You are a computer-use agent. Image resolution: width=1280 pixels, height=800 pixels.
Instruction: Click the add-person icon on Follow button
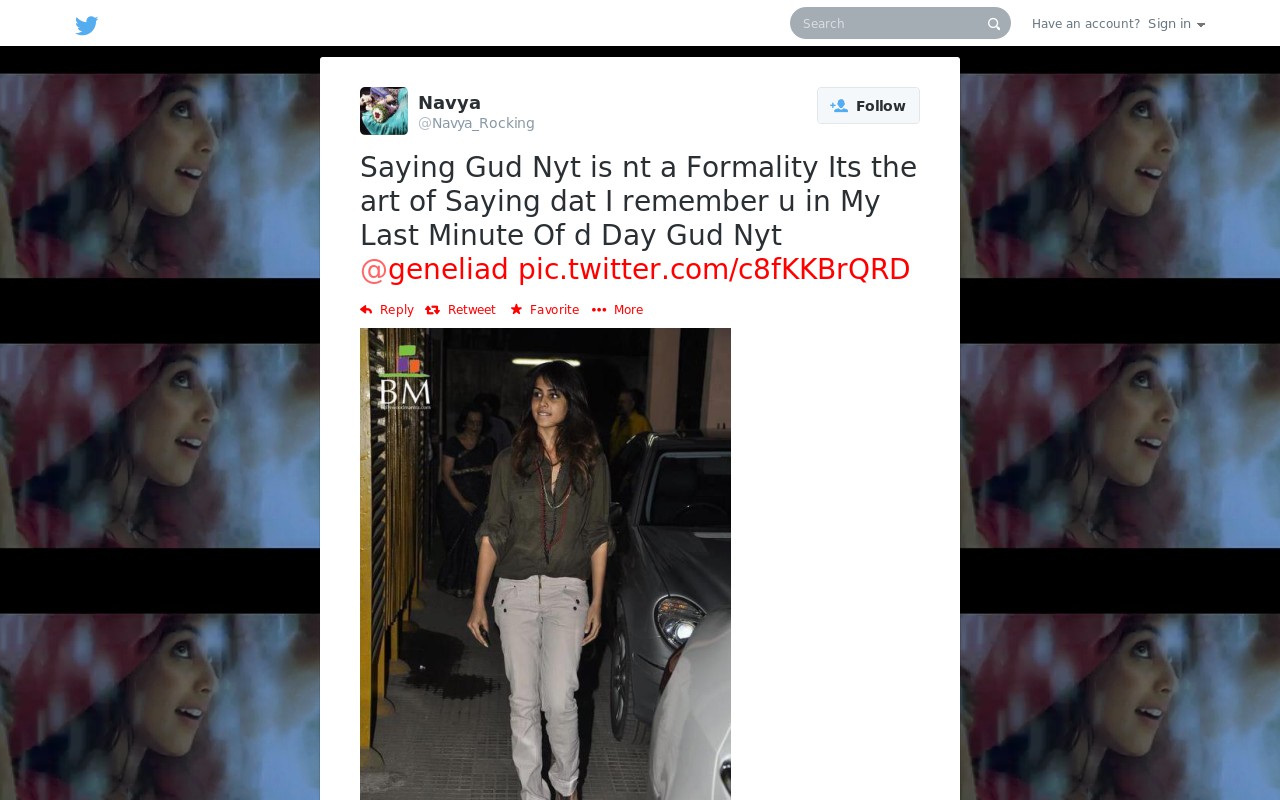click(x=839, y=106)
